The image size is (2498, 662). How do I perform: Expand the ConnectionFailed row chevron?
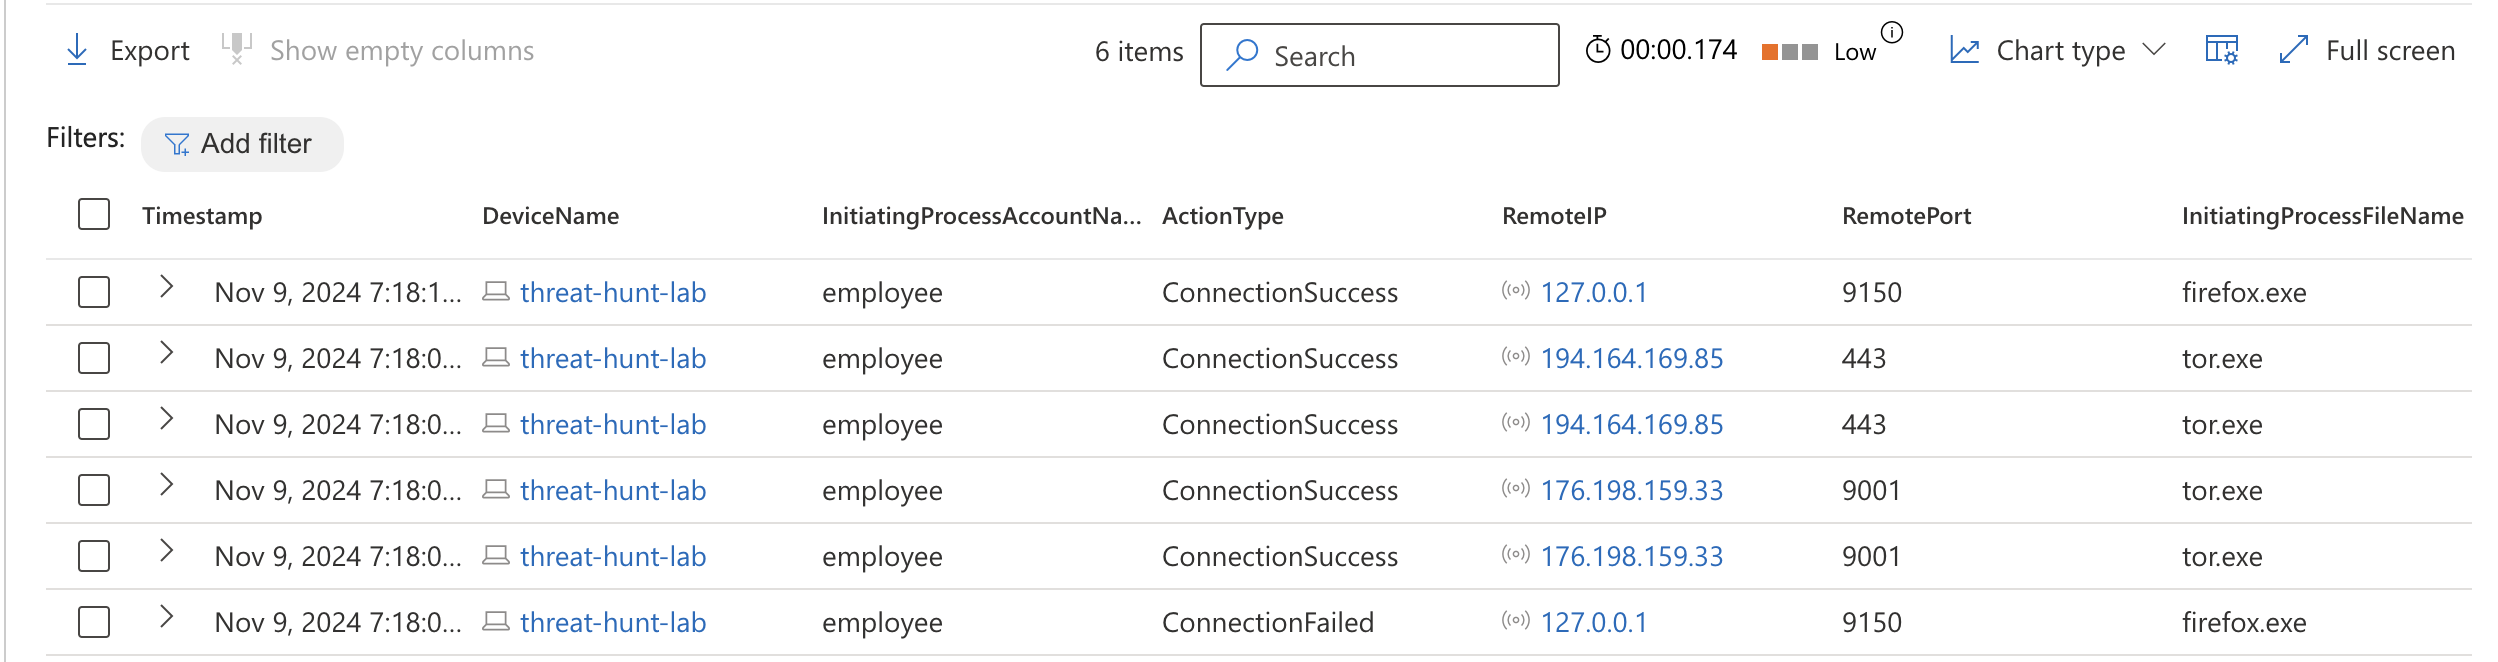tap(167, 618)
